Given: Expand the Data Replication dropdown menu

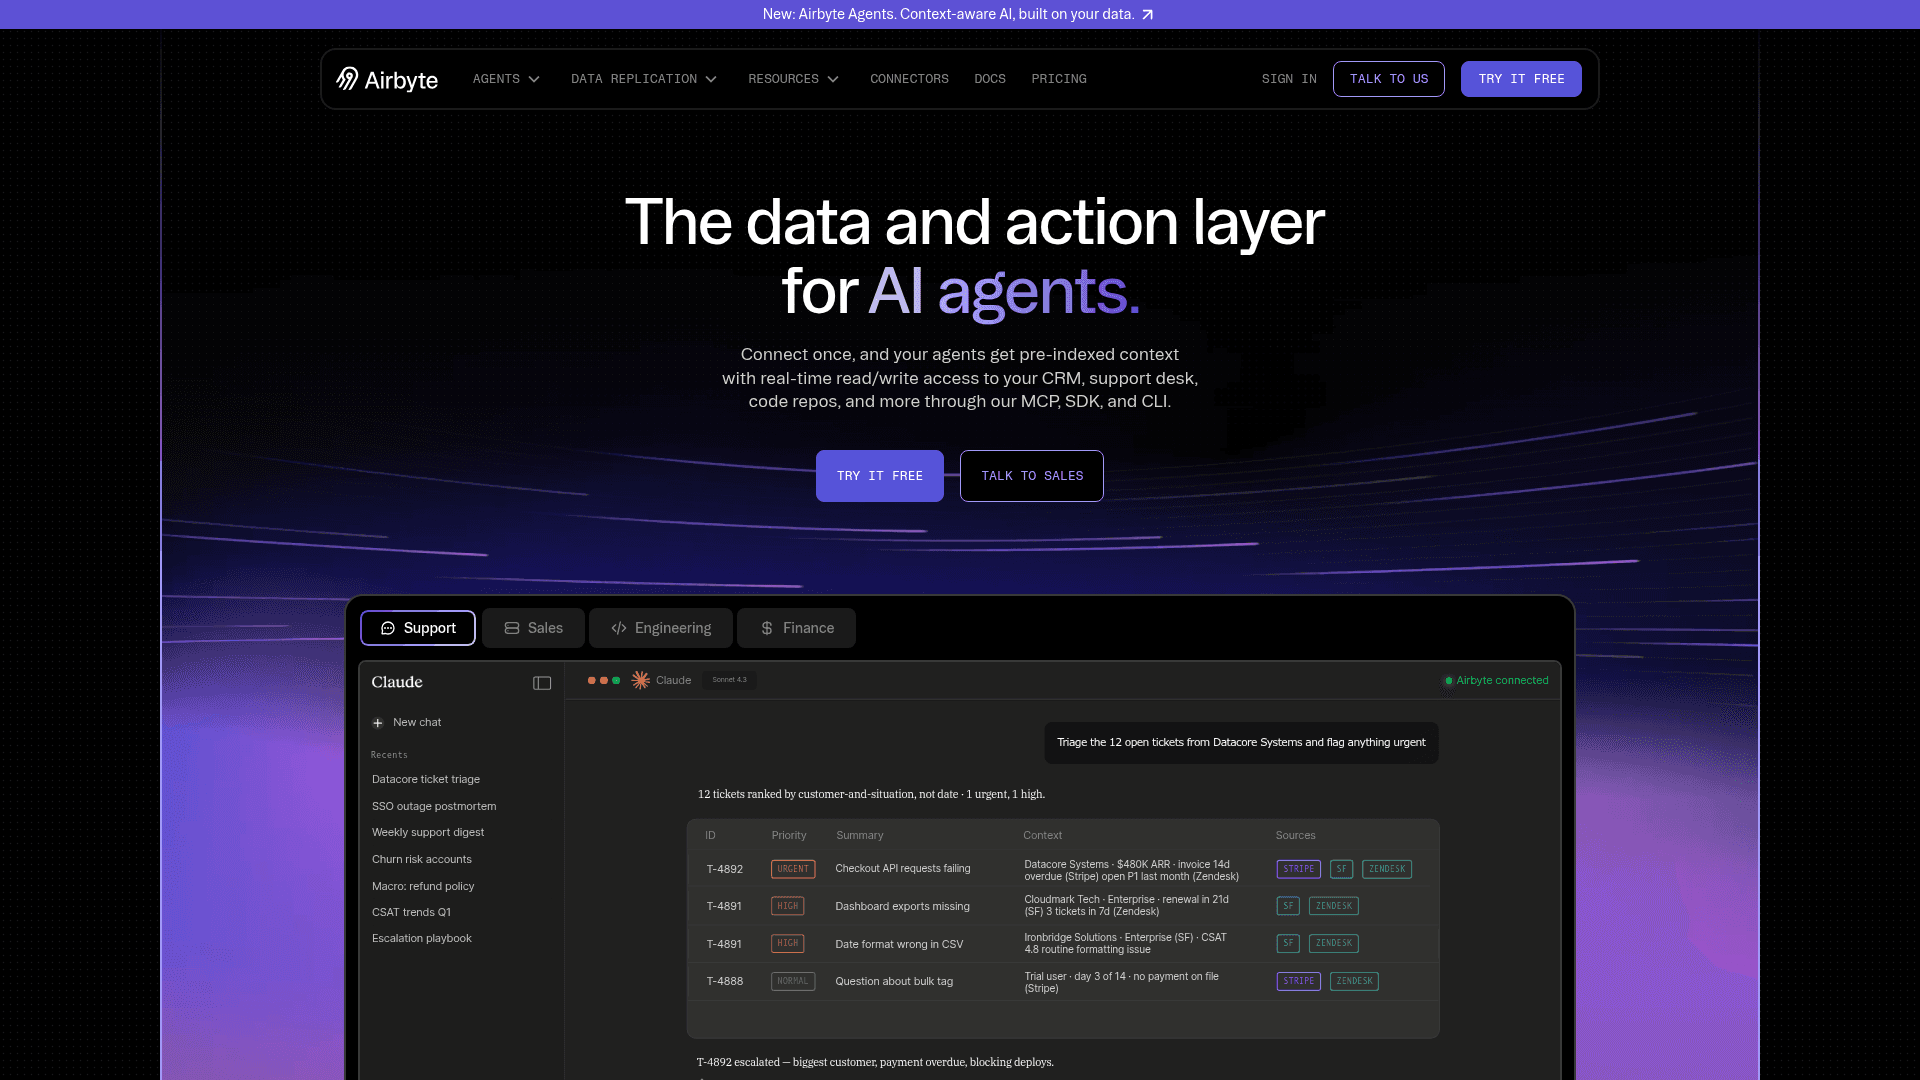Looking at the screenshot, I should point(644,79).
